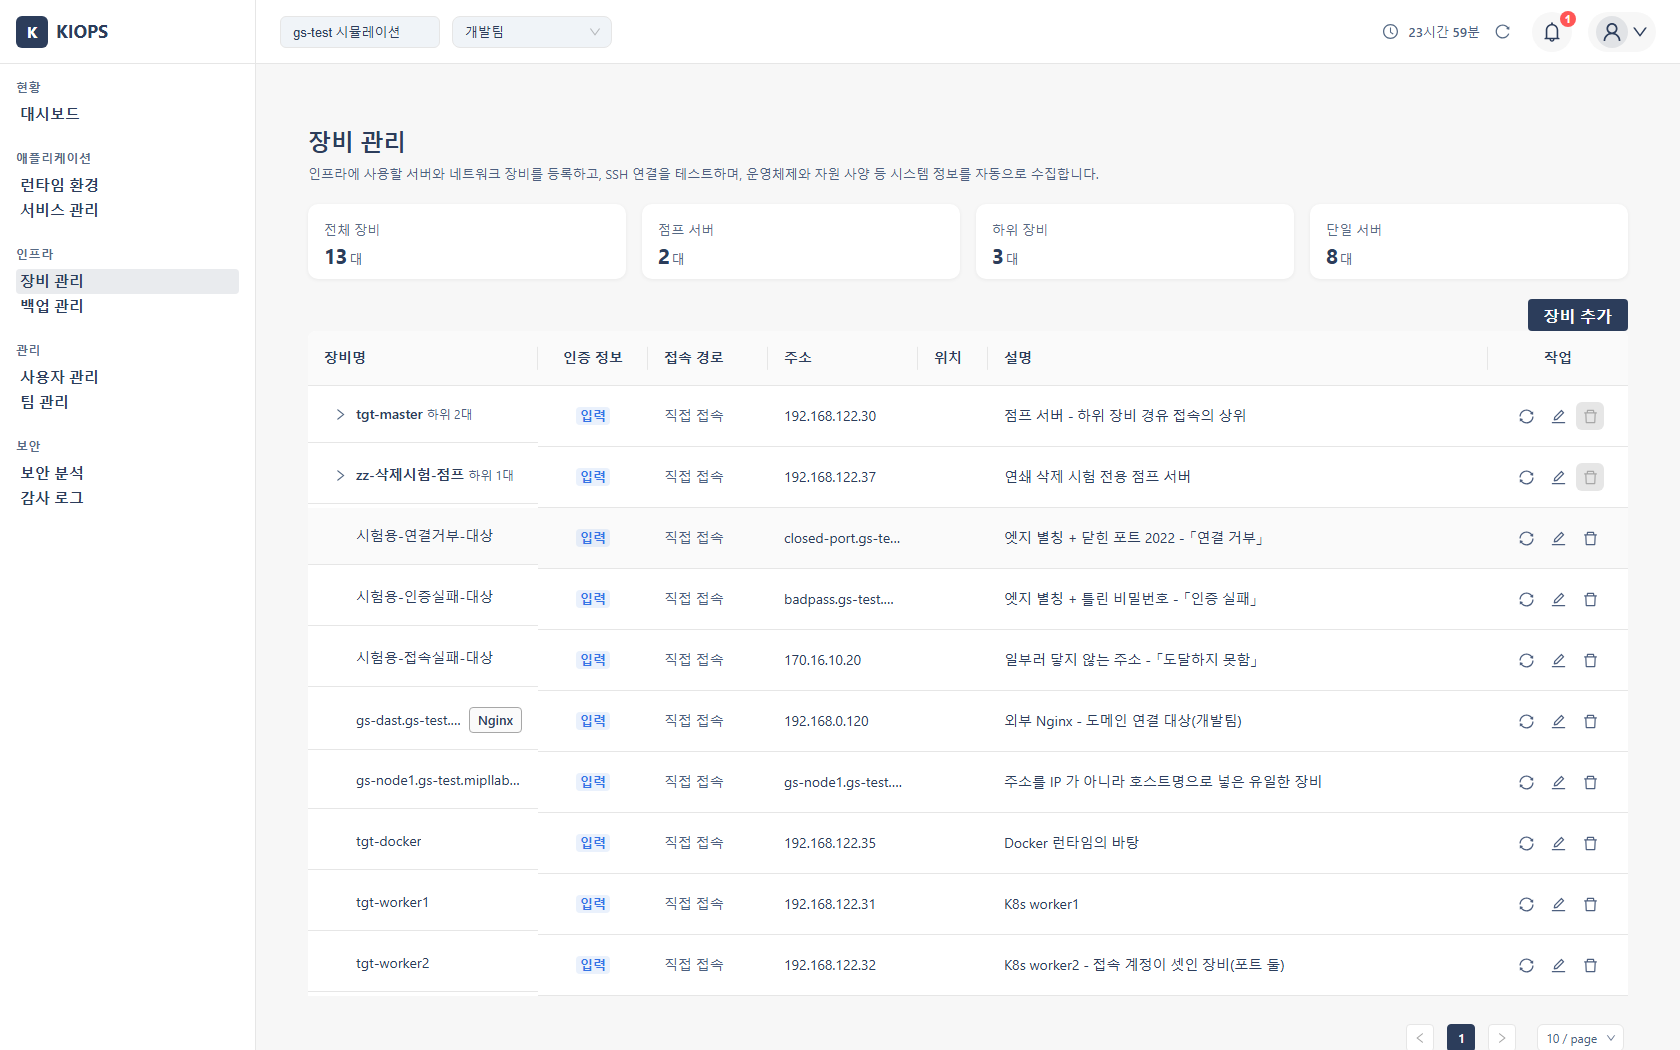Edit the gs-node1.gs-test device row

click(x=1558, y=782)
